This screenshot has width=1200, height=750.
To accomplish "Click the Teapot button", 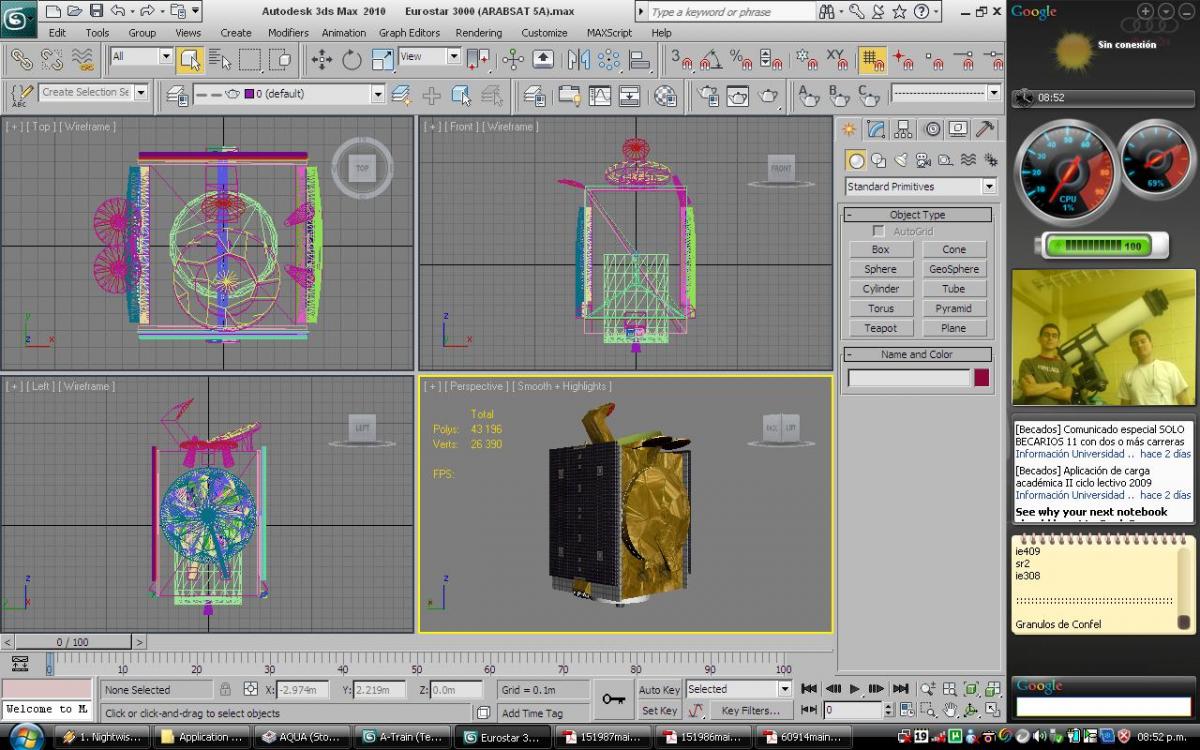I will coord(880,328).
